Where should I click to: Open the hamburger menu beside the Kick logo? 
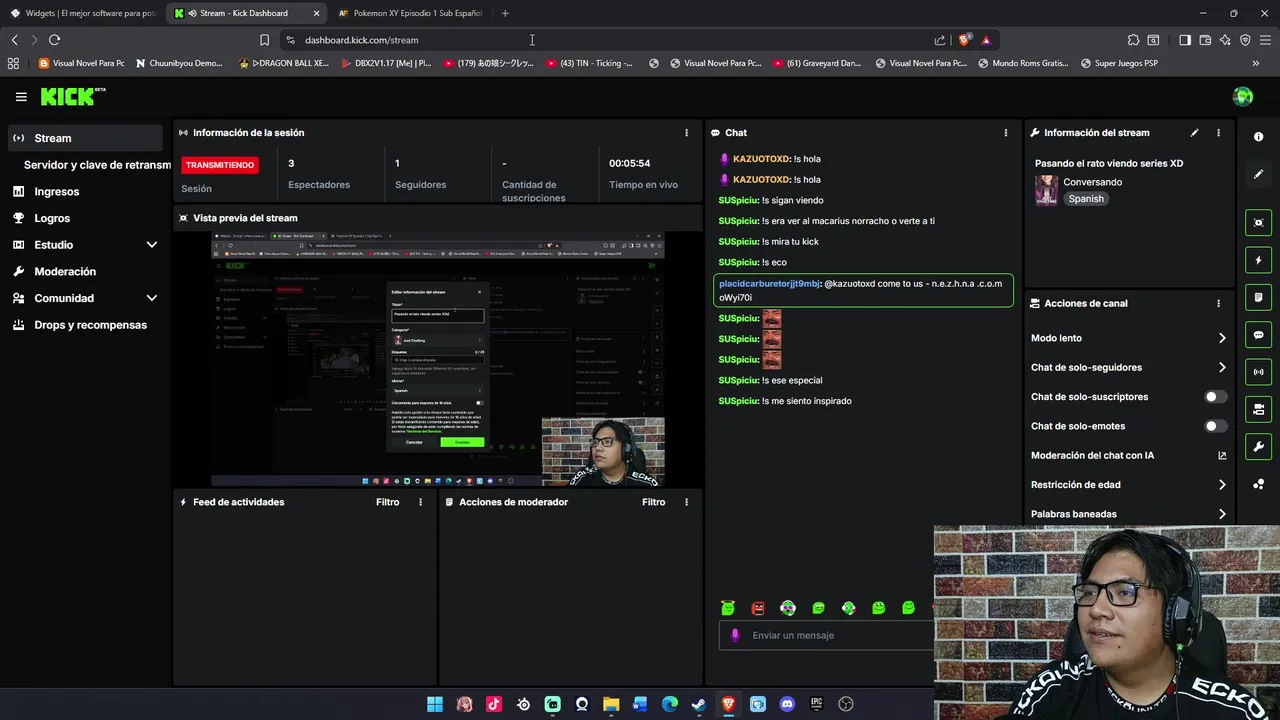point(21,97)
